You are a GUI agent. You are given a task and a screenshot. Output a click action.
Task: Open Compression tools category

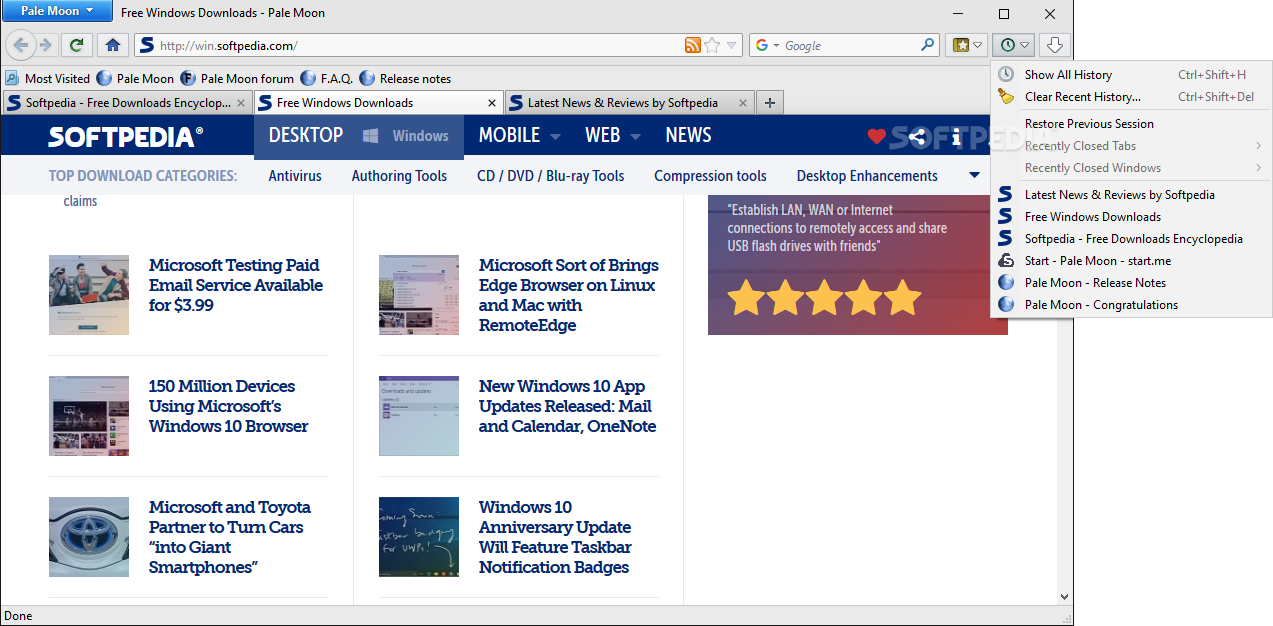tap(710, 176)
